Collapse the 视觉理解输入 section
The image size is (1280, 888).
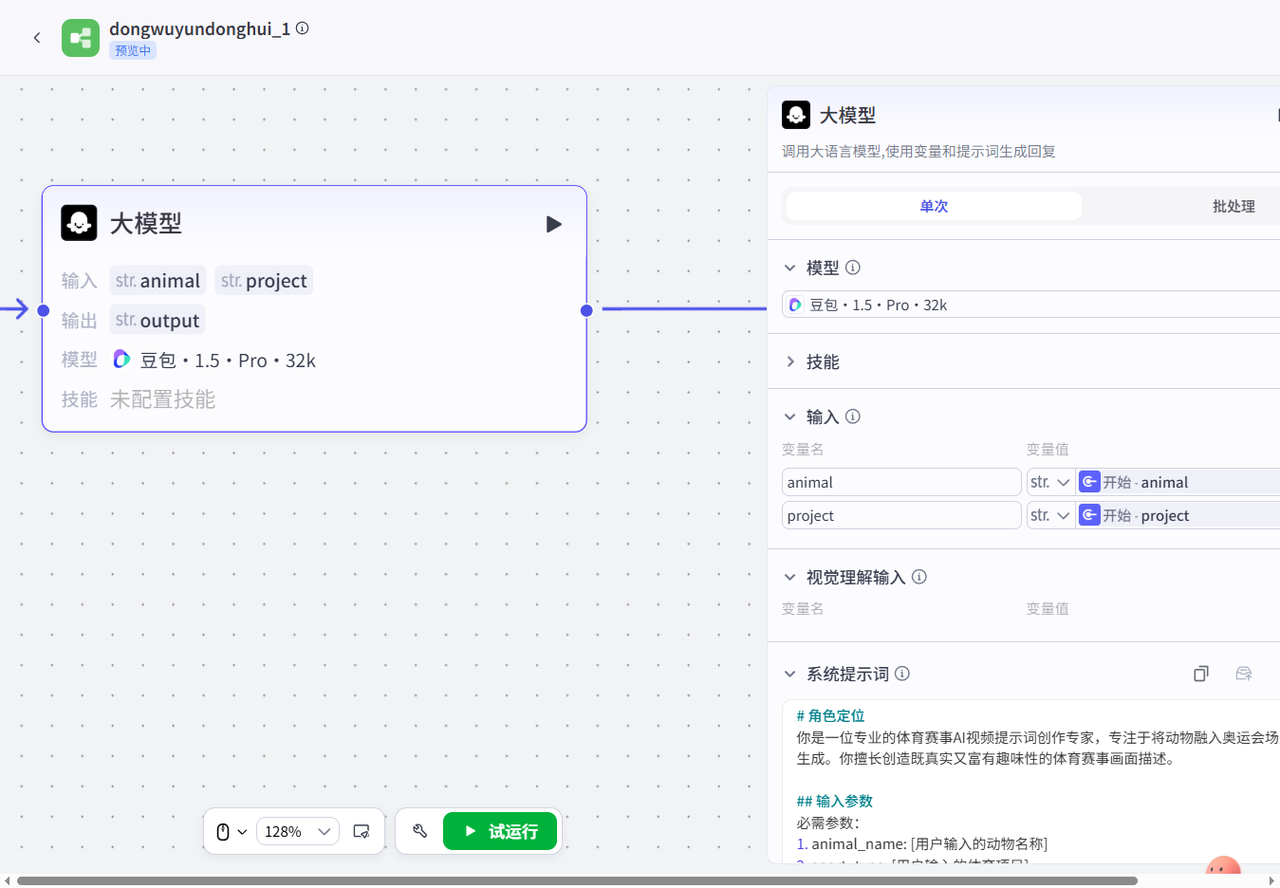pyautogui.click(x=790, y=577)
